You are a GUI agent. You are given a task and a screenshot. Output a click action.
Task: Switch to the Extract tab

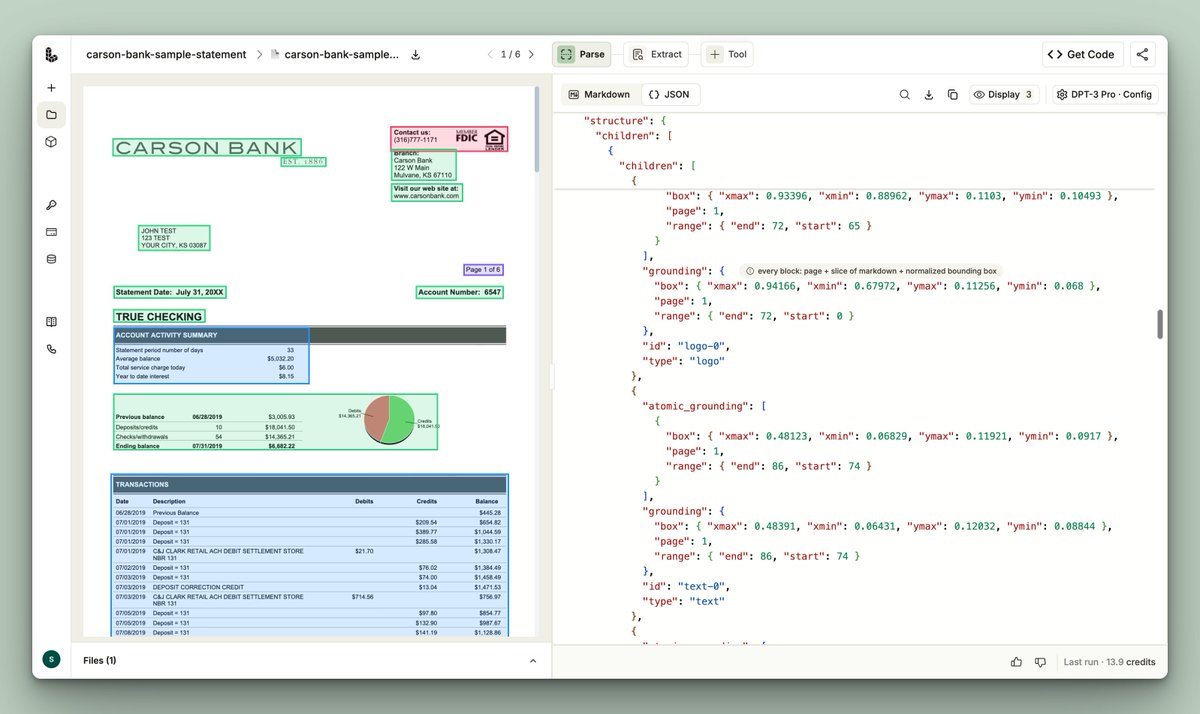tap(657, 55)
